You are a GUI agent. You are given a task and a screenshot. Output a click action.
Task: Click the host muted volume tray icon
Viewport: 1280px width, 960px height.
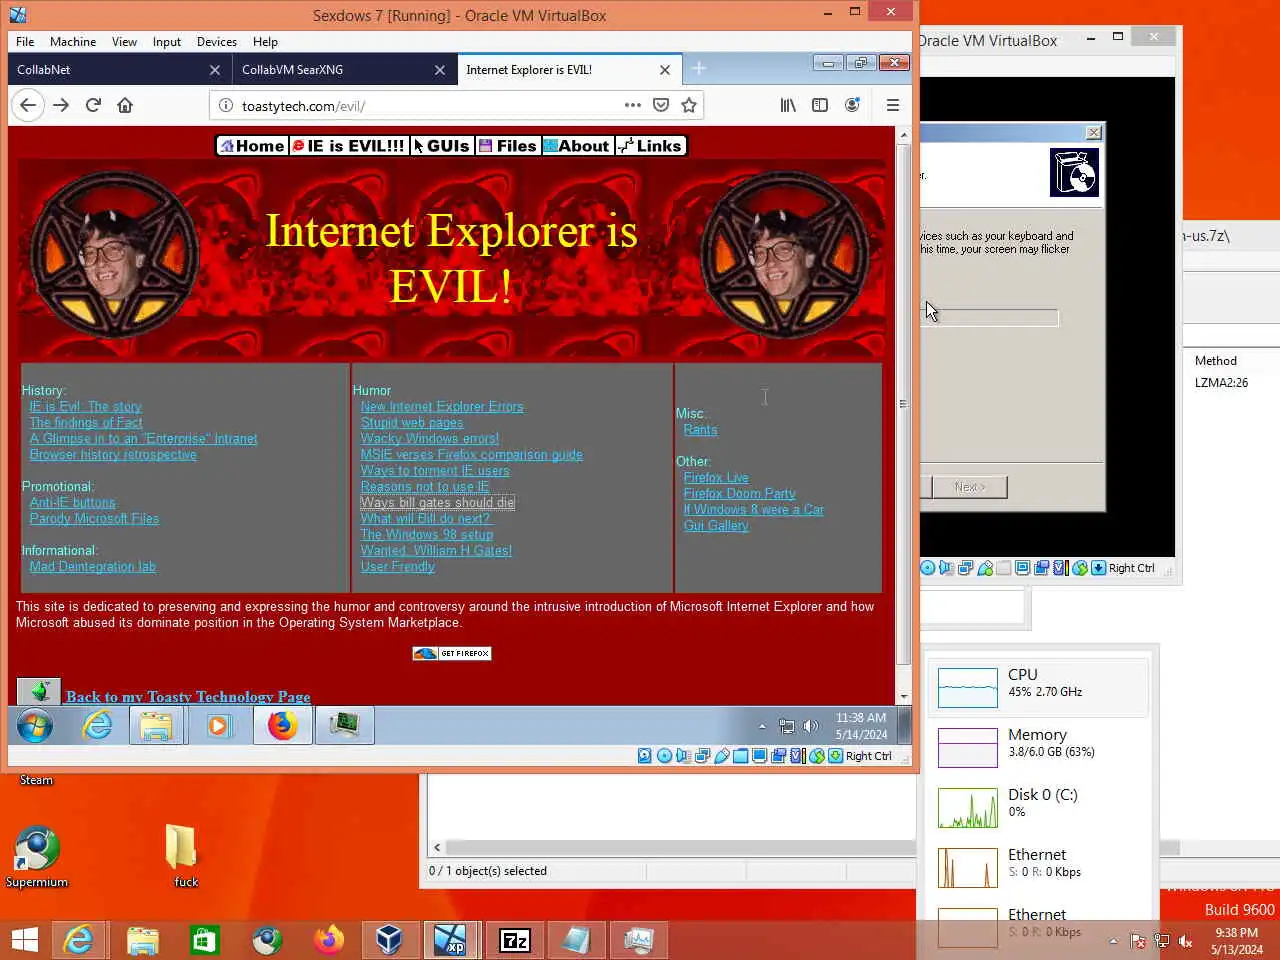pyautogui.click(x=1186, y=941)
